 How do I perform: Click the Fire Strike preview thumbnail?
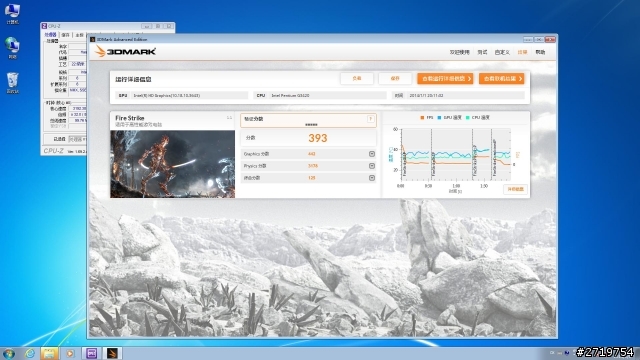[x=172, y=164]
